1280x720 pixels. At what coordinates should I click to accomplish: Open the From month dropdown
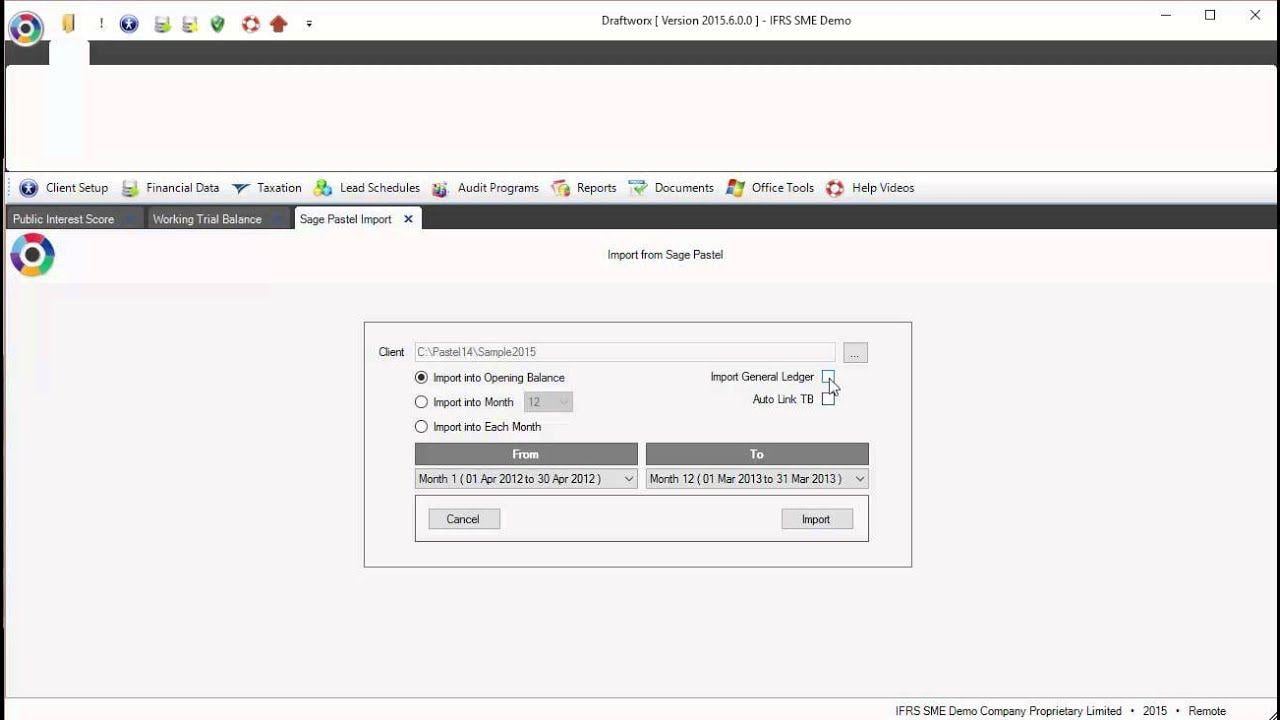526,479
